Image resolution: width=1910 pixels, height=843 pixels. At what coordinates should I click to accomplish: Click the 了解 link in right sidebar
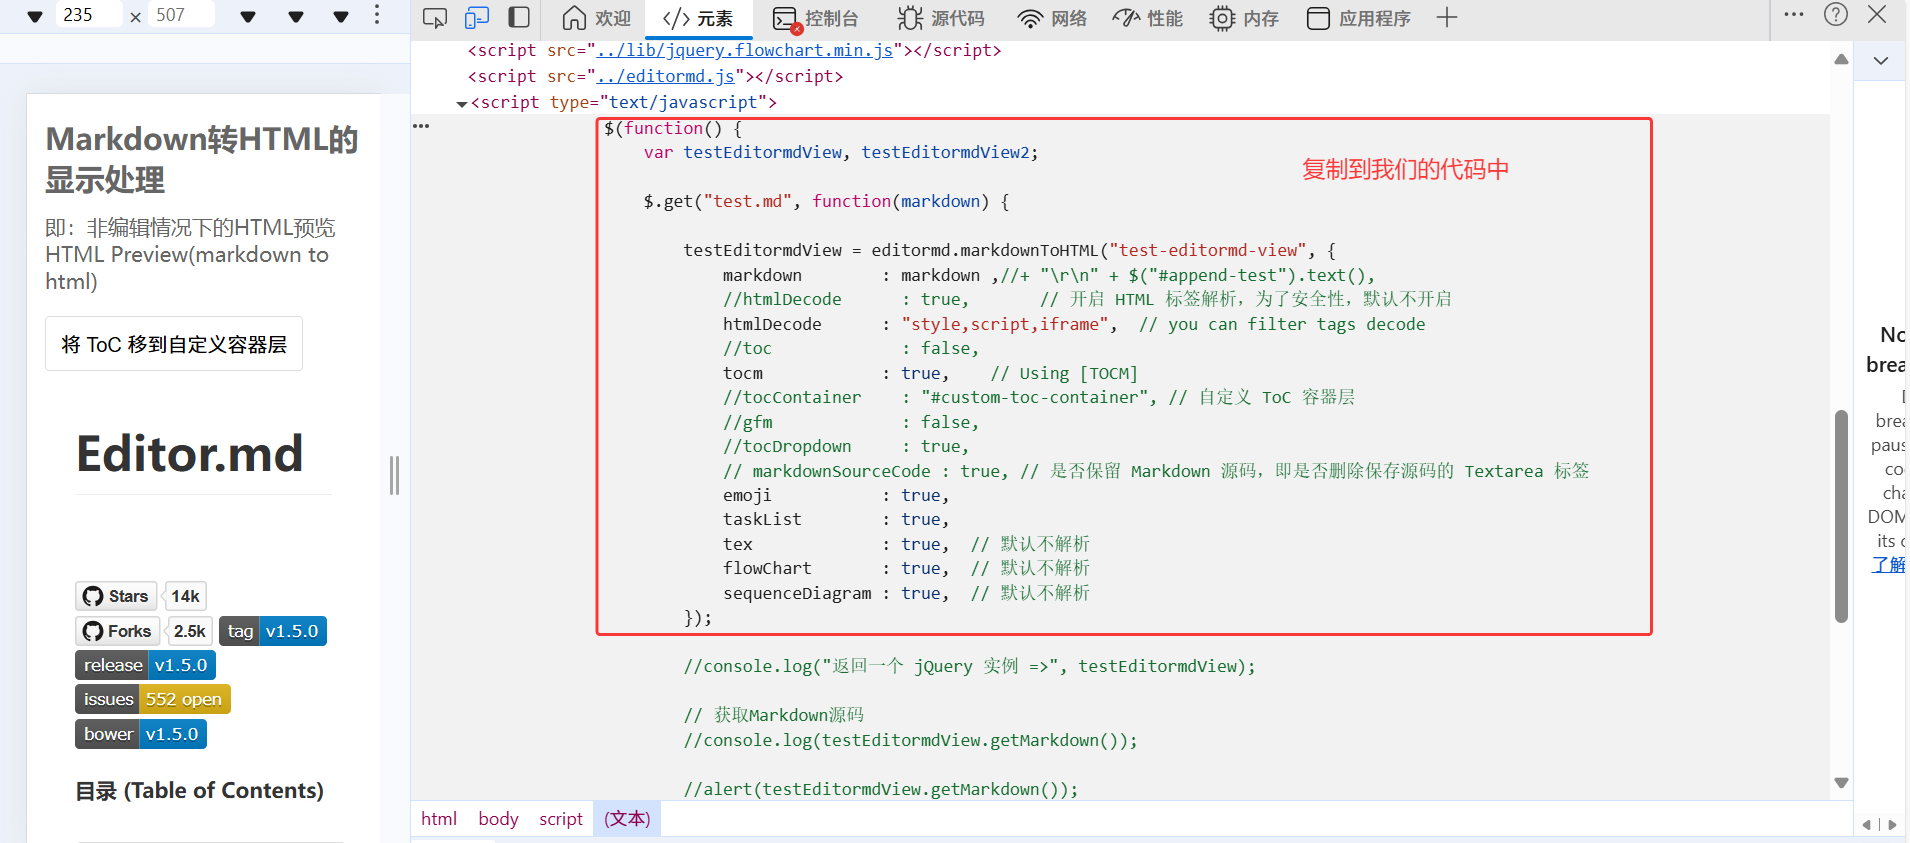(x=1888, y=565)
